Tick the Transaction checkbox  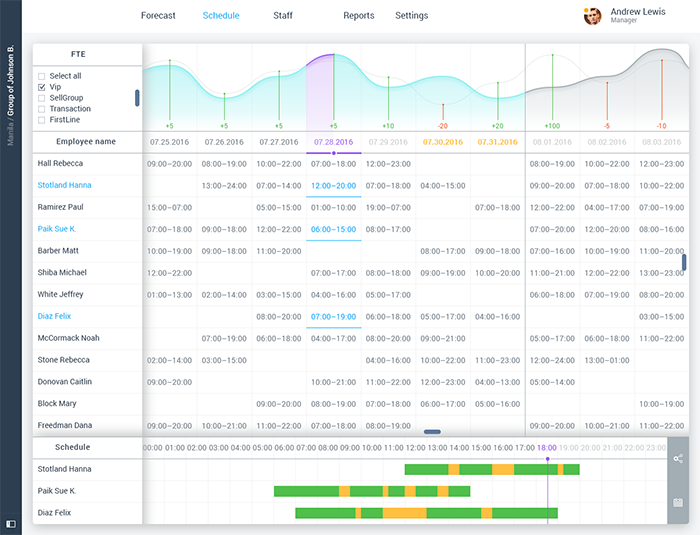point(41,109)
